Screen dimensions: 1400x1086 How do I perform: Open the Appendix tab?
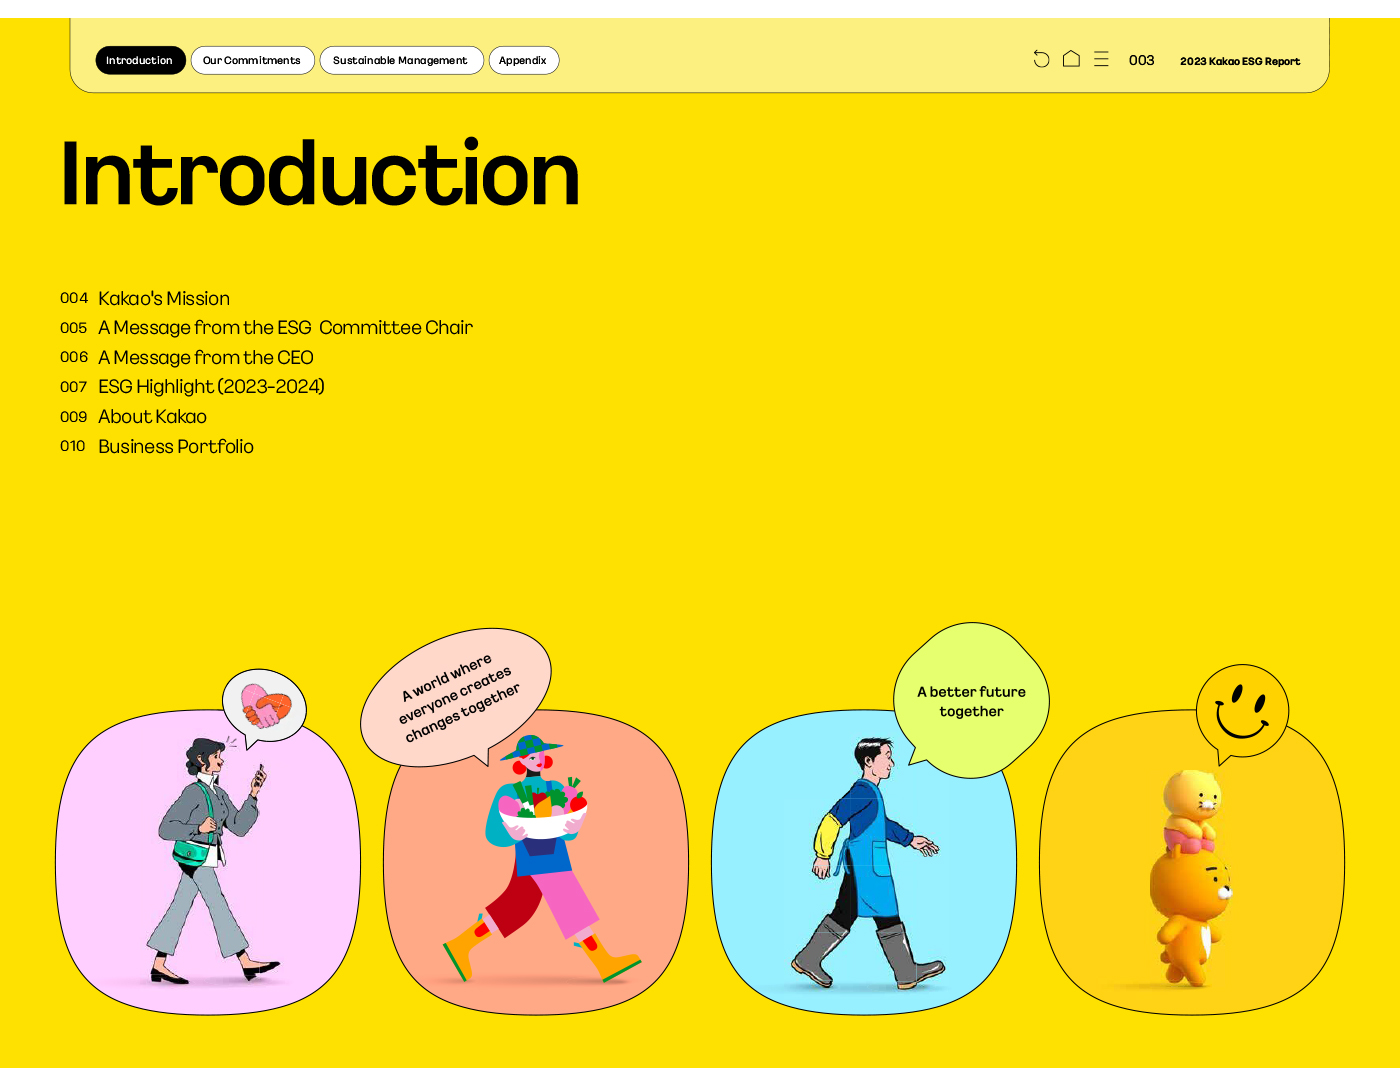click(x=523, y=60)
